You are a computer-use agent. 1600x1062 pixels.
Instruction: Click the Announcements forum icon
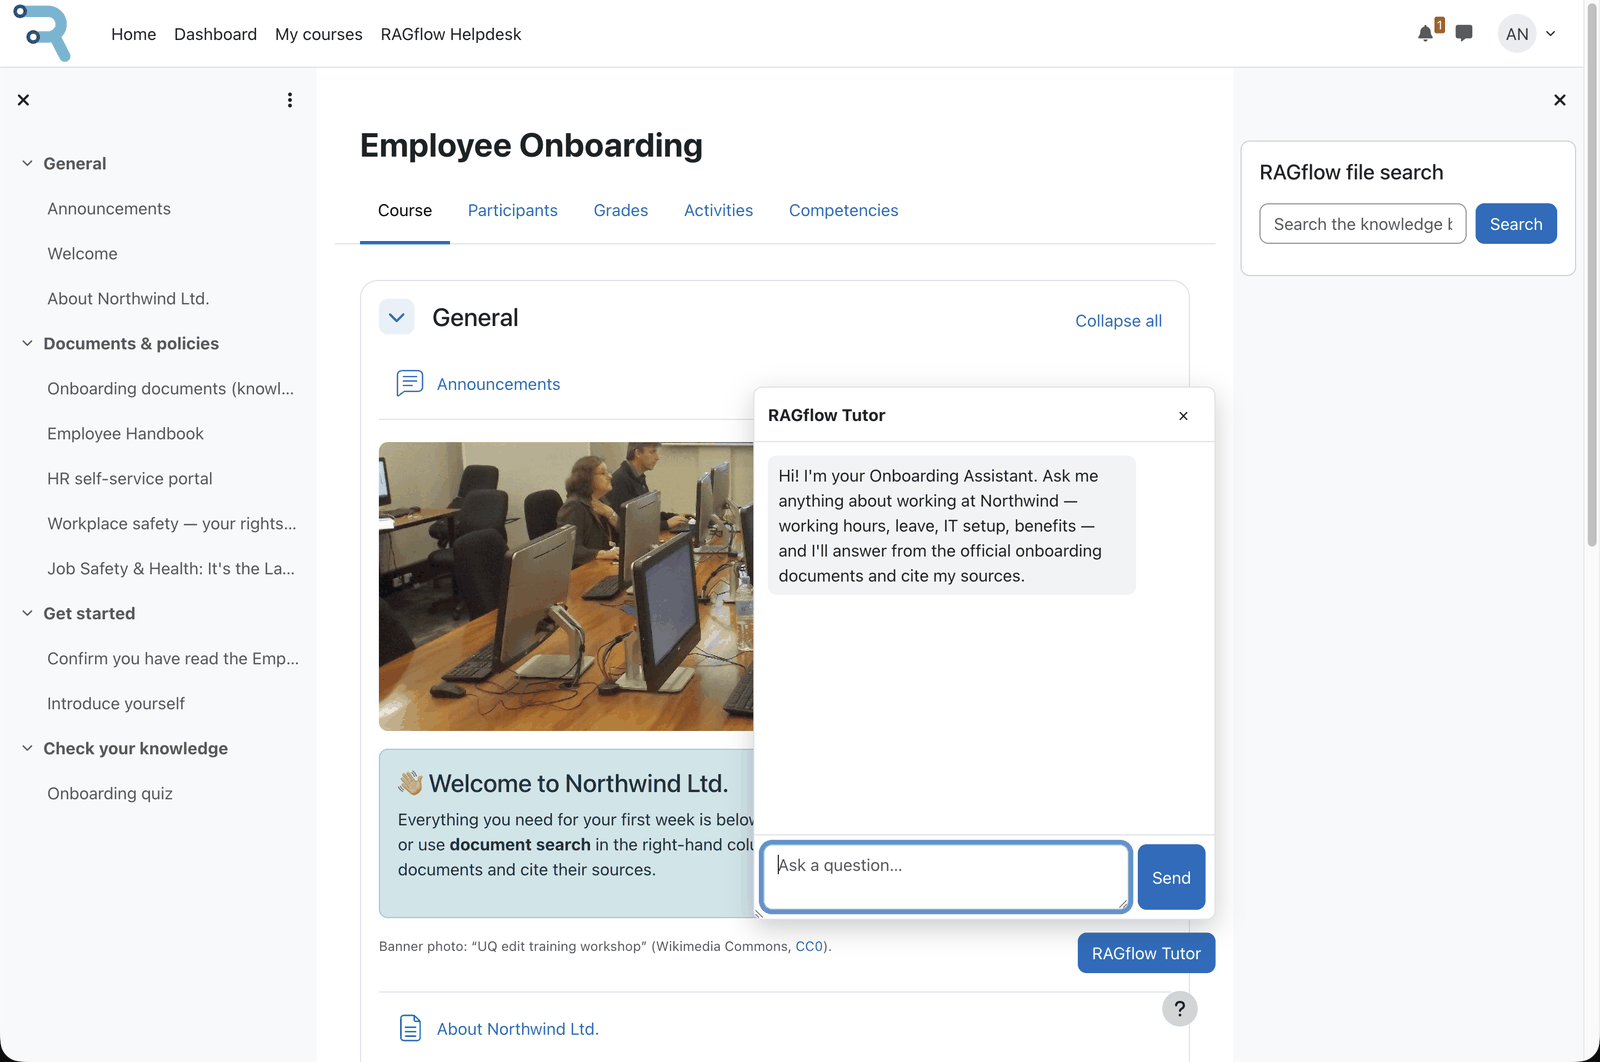[x=410, y=384]
